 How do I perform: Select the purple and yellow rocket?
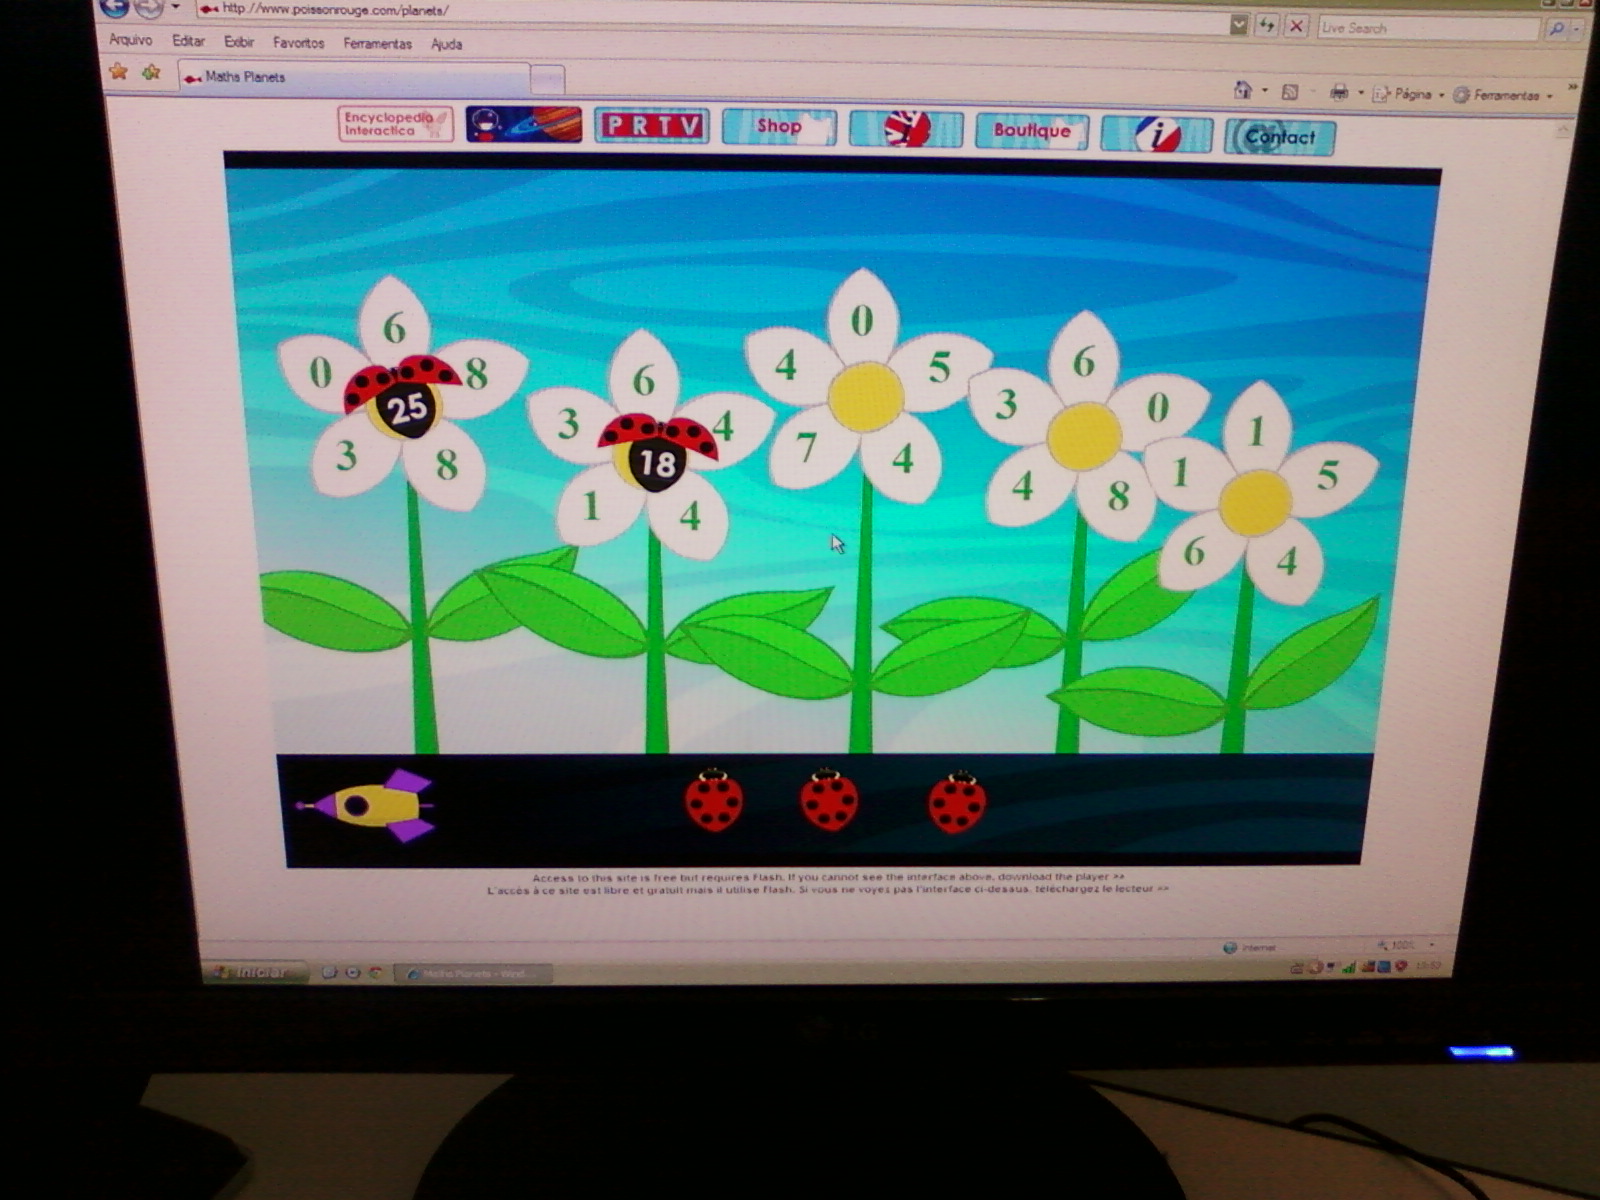point(368,805)
